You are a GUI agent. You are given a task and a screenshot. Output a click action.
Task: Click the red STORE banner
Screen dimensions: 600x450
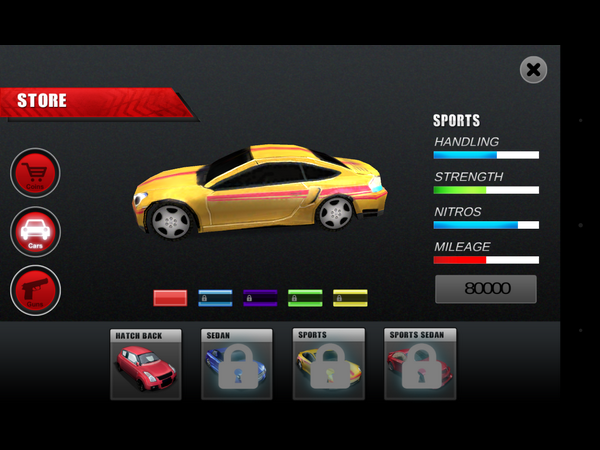(95, 101)
